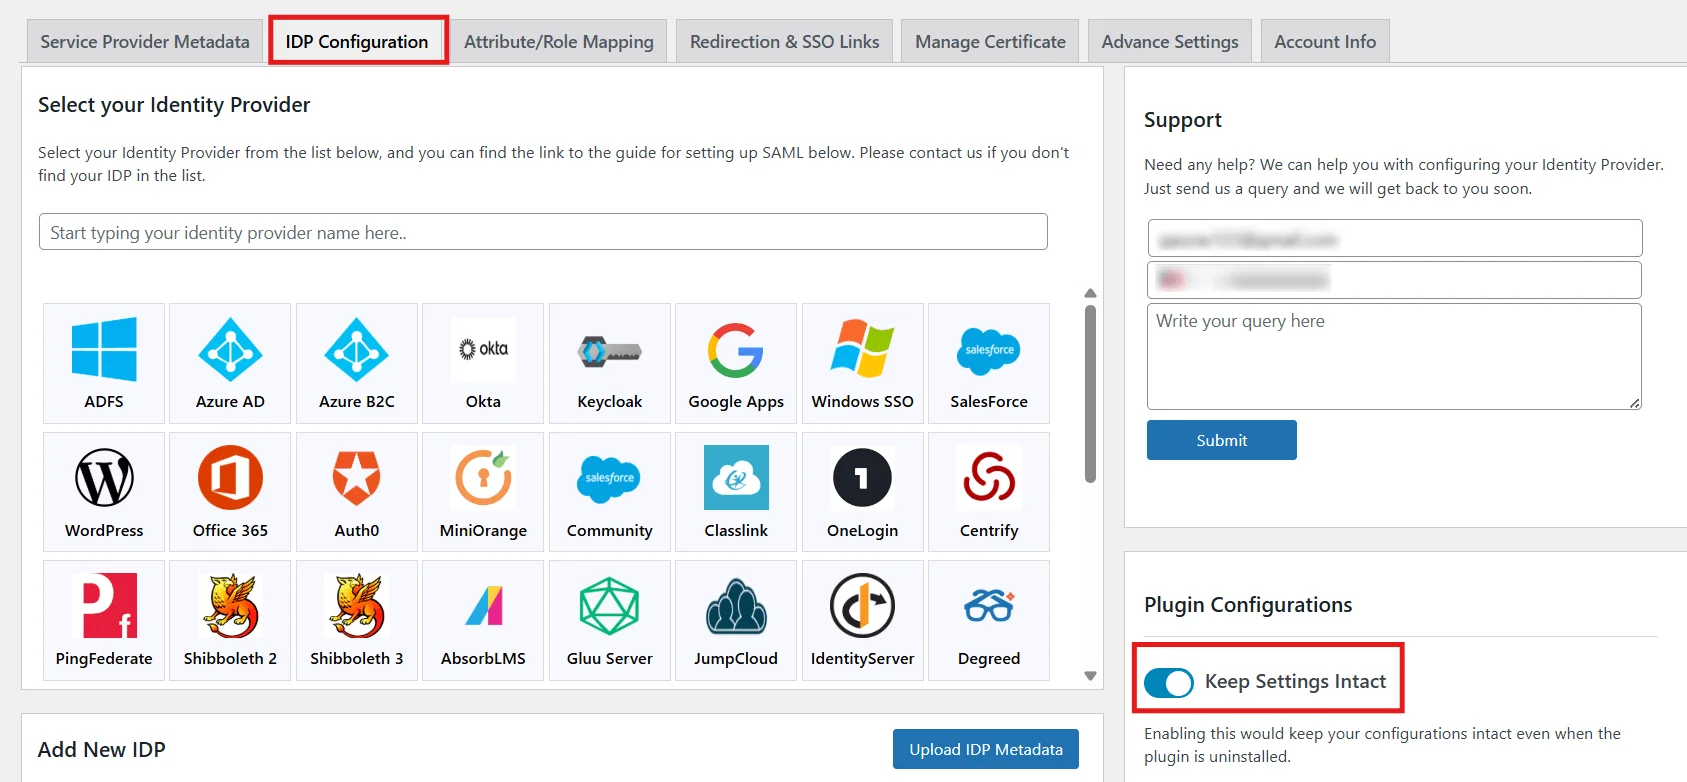The height and width of the screenshot is (782, 1687).
Task: Choose Google Apps as identity provider
Action: point(736,362)
